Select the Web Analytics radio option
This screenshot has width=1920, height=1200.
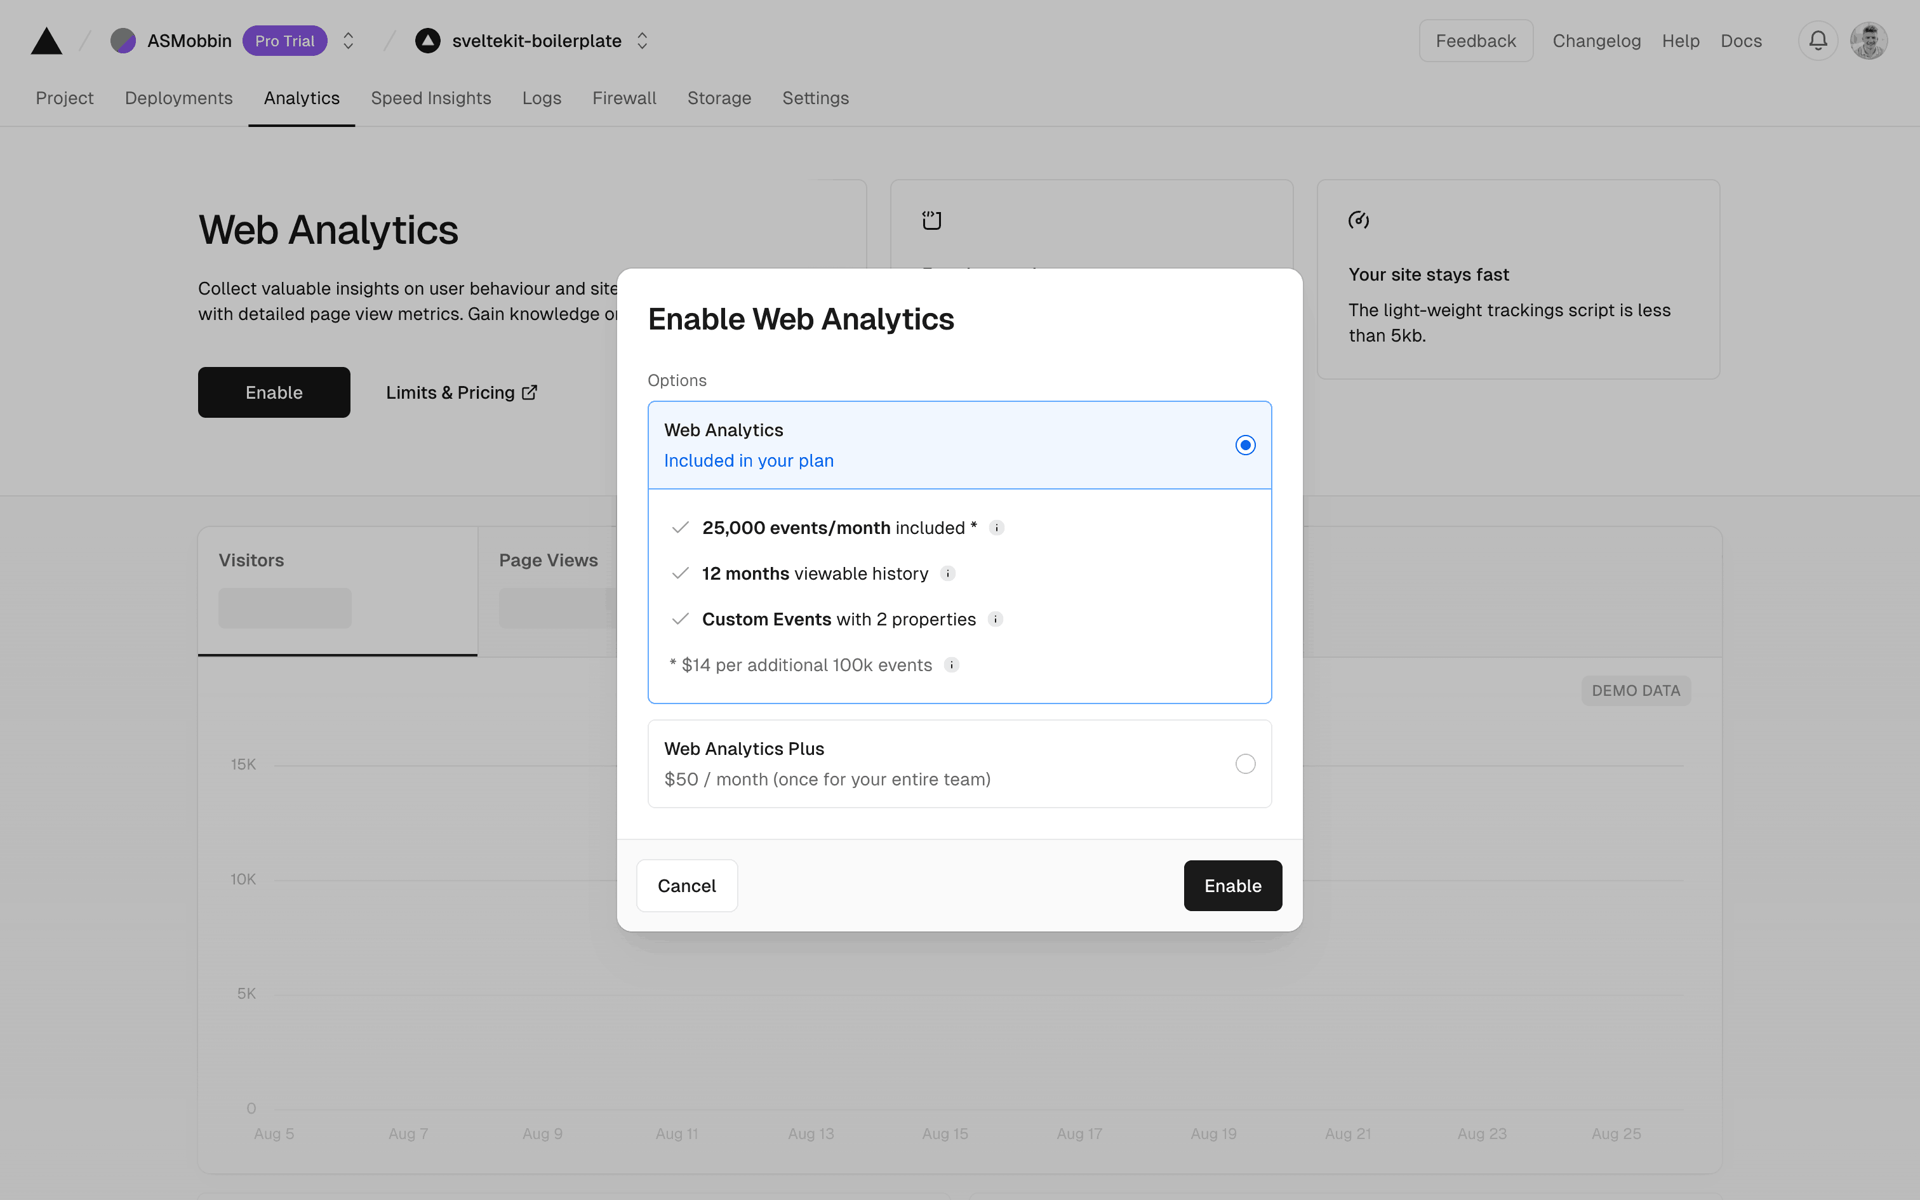click(1245, 445)
